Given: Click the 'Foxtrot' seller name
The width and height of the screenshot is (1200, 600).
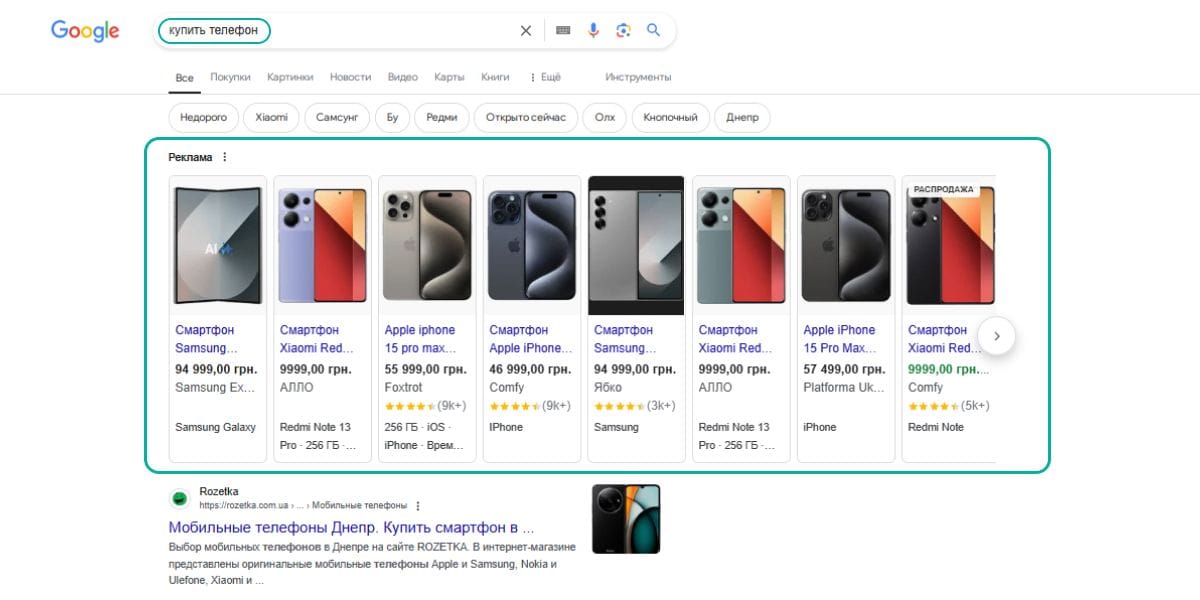Looking at the screenshot, I should point(404,387).
